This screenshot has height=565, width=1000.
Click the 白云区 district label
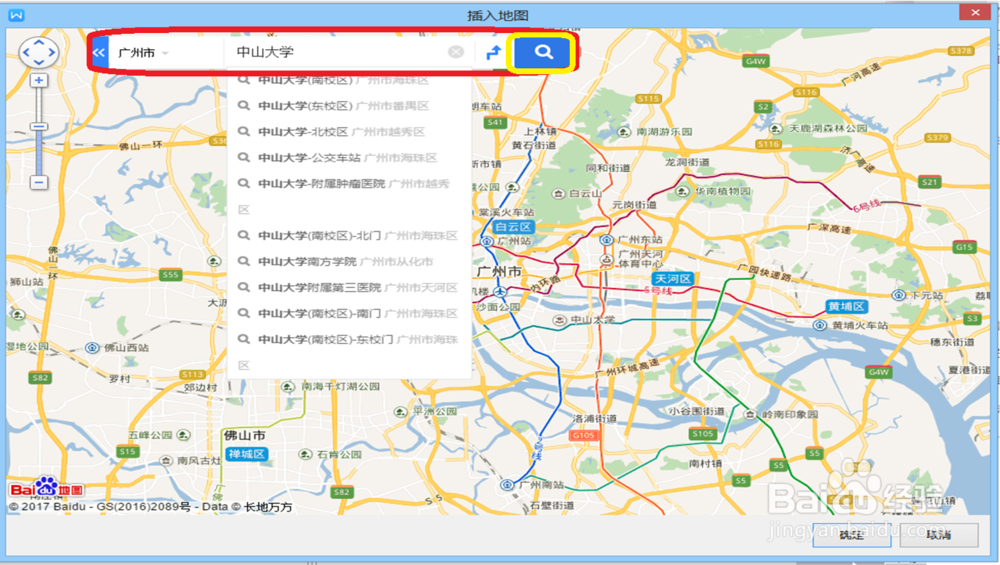point(513,227)
